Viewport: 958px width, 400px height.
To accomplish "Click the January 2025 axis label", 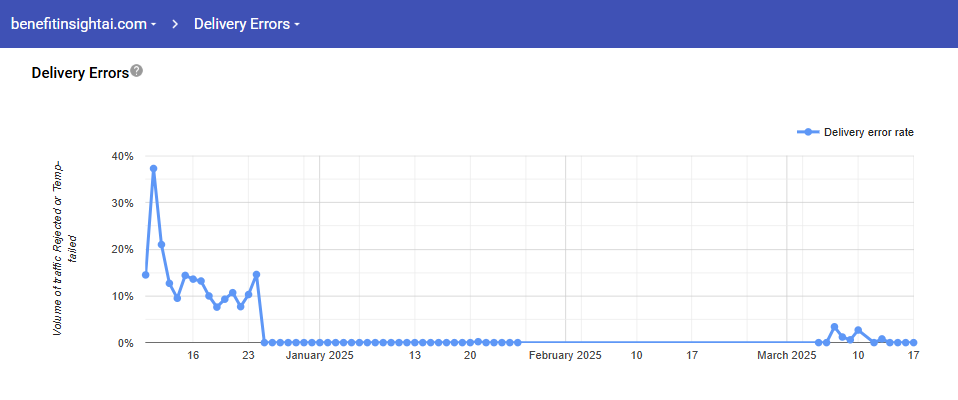I will pyautogui.click(x=319, y=355).
